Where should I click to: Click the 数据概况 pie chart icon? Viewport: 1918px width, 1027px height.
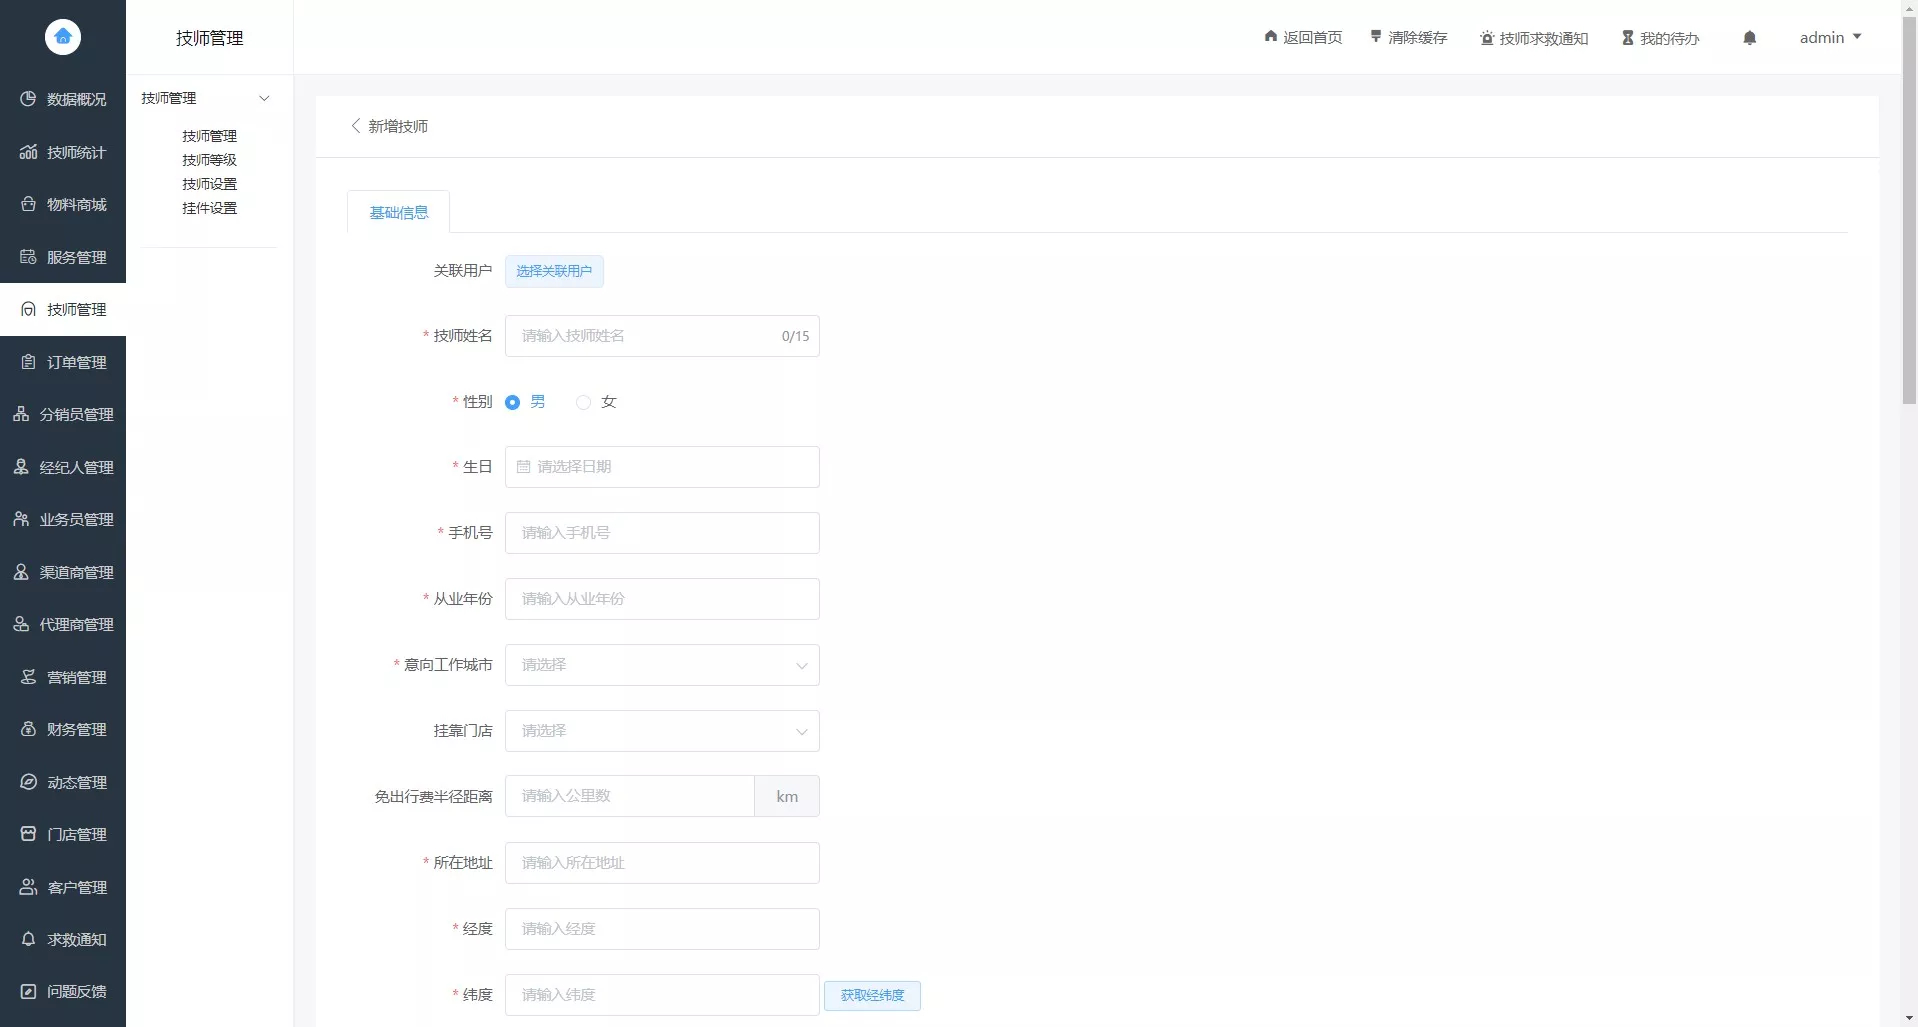coord(28,99)
